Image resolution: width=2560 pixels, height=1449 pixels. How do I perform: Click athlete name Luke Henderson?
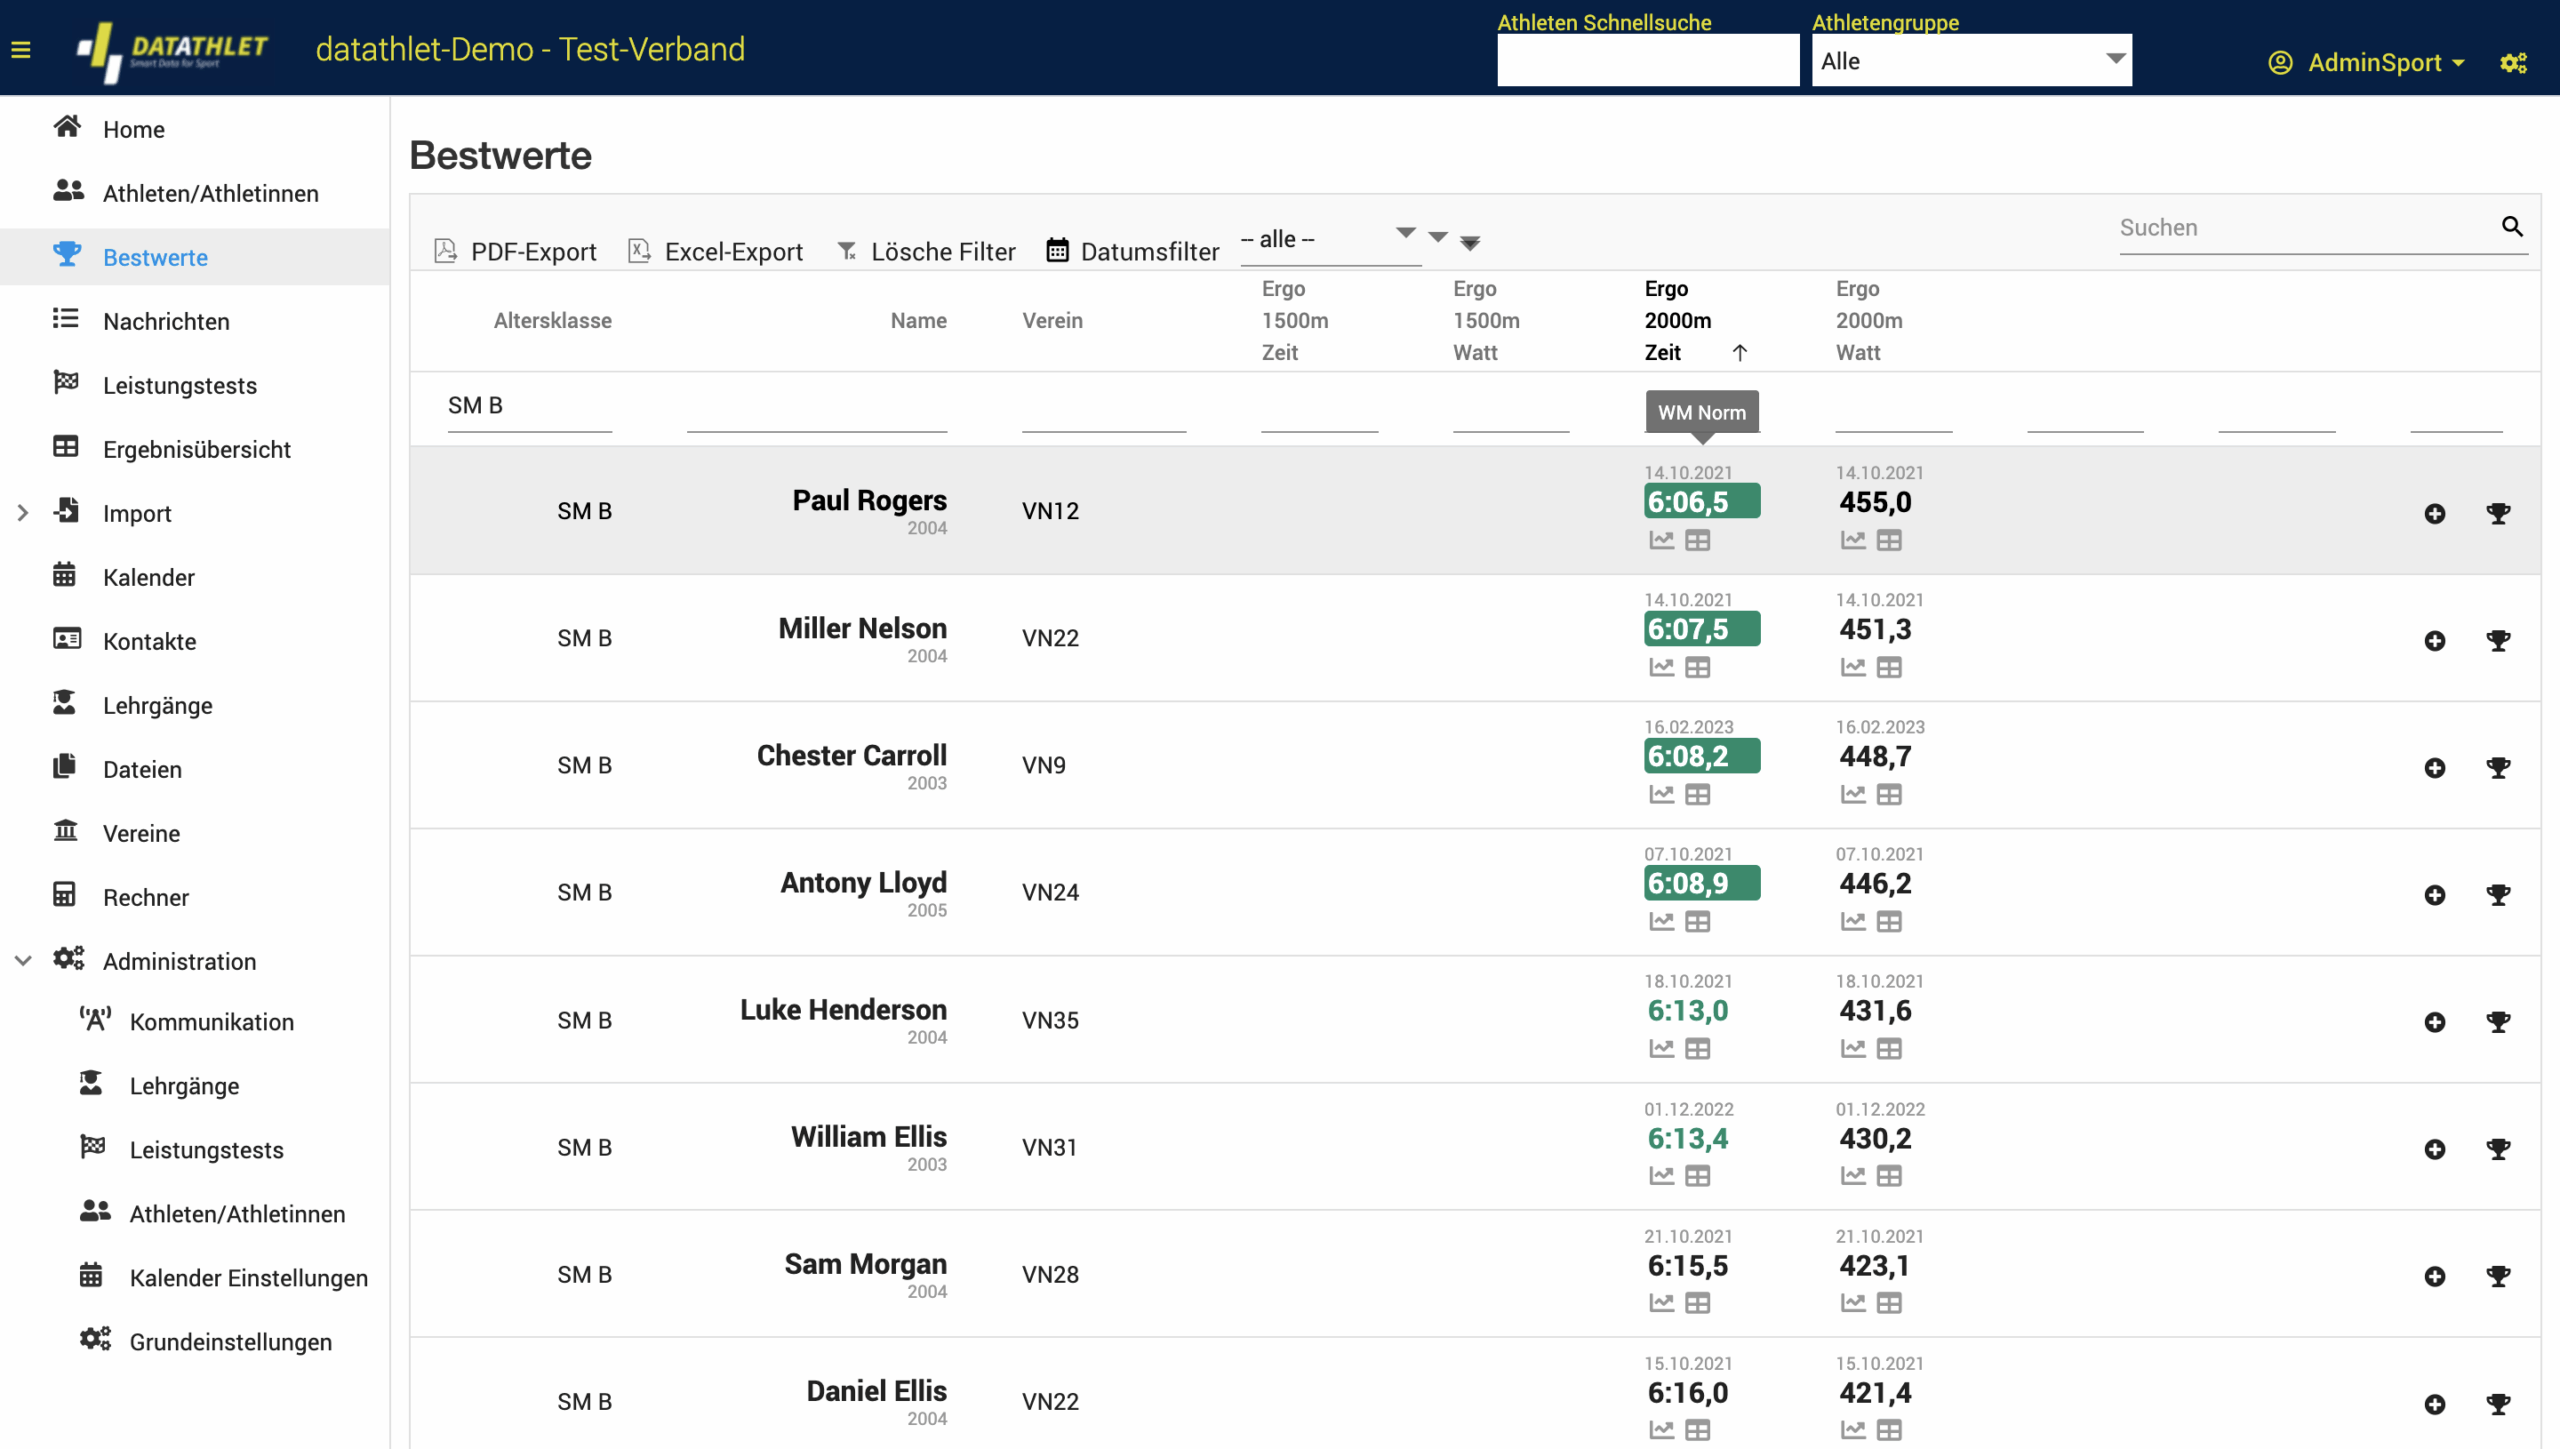(x=843, y=1010)
